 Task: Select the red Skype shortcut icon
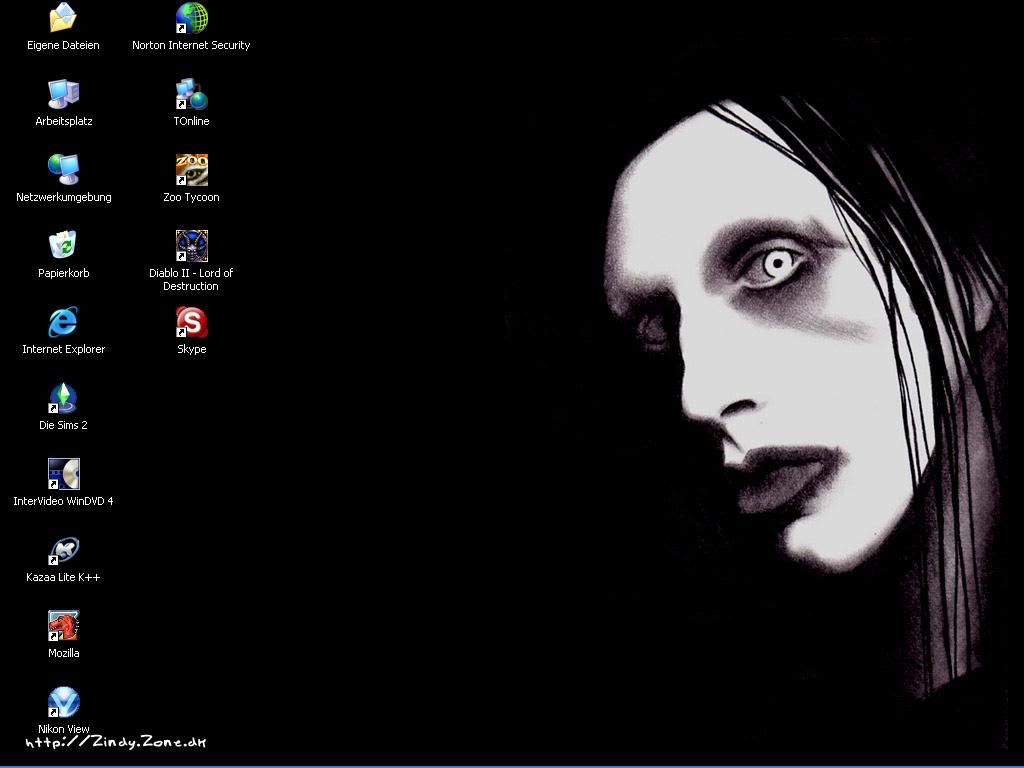pyautogui.click(x=191, y=322)
